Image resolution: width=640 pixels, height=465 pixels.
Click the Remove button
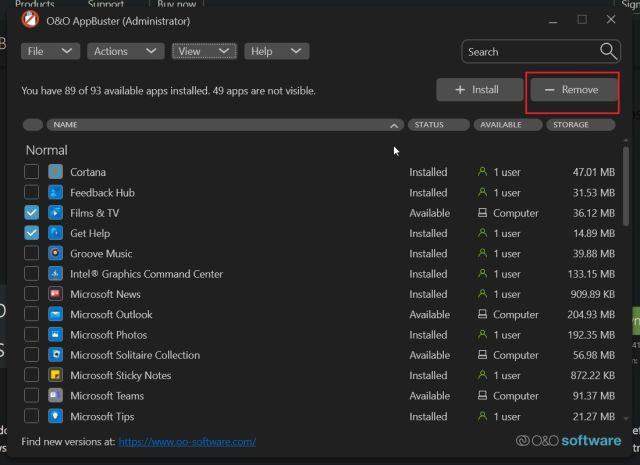coord(574,90)
